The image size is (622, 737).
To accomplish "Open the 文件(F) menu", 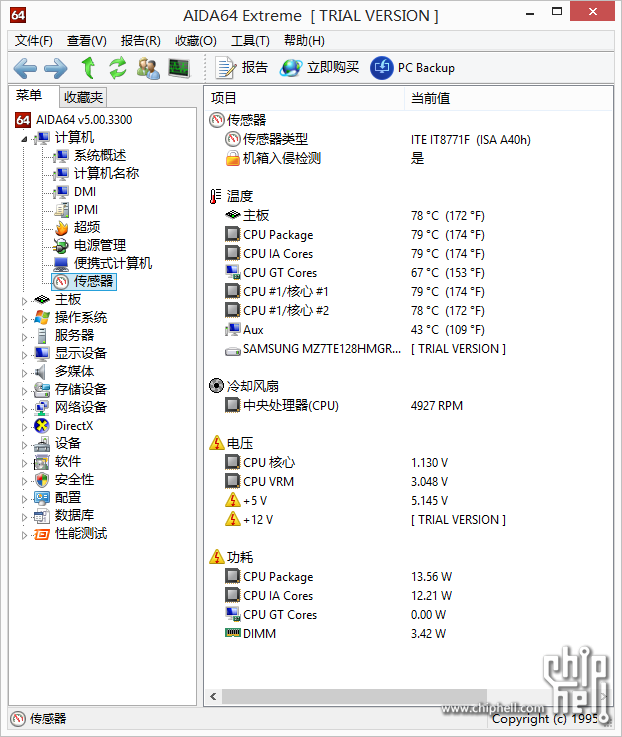I will tap(33, 41).
